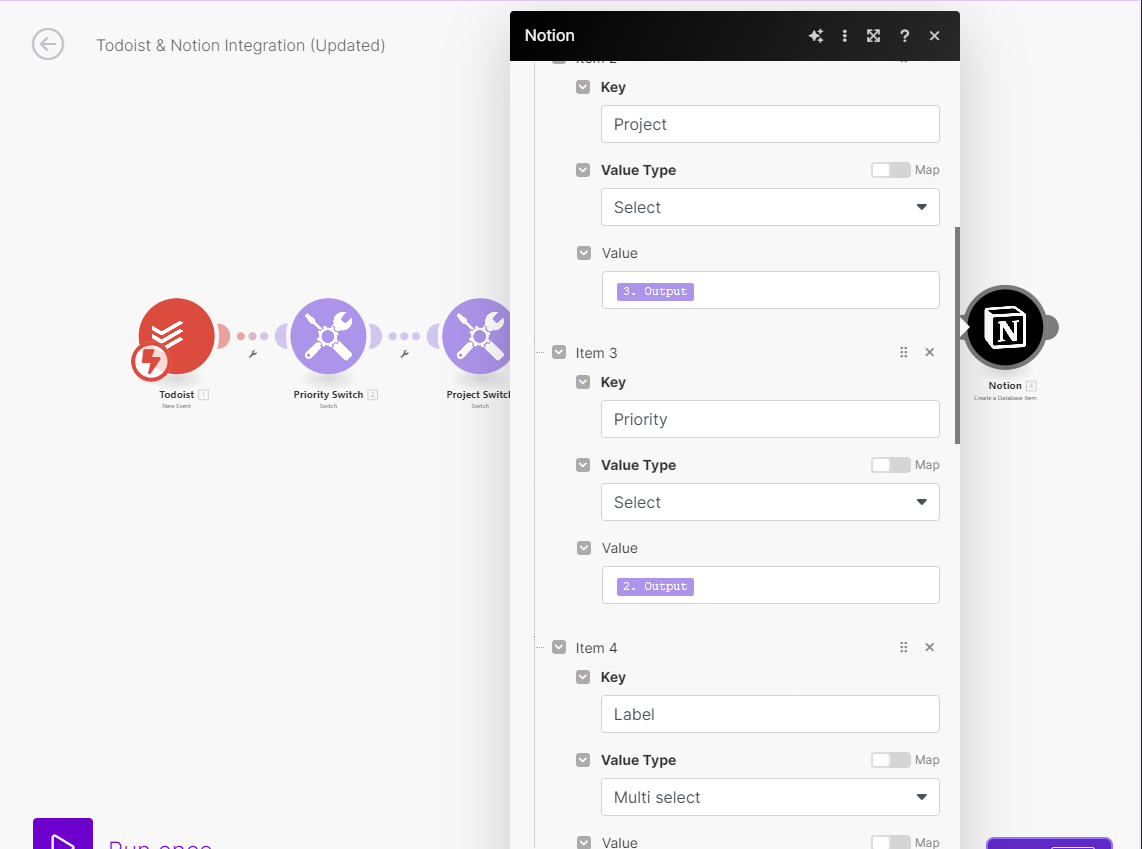Open the Value Type dropdown for the Project item
1142x849 pixels.
[x=770, y=207]
